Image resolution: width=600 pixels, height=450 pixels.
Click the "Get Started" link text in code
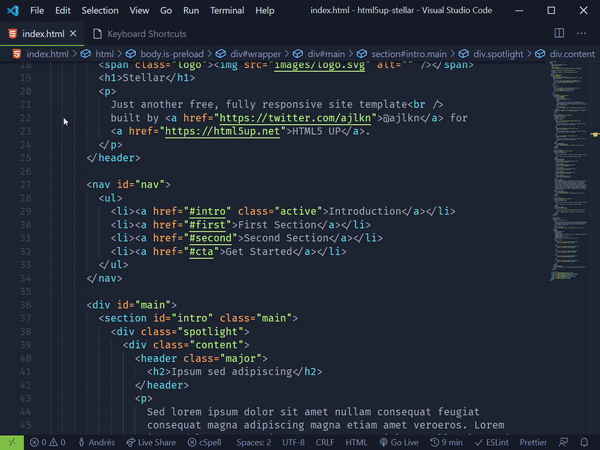[259, 251]
